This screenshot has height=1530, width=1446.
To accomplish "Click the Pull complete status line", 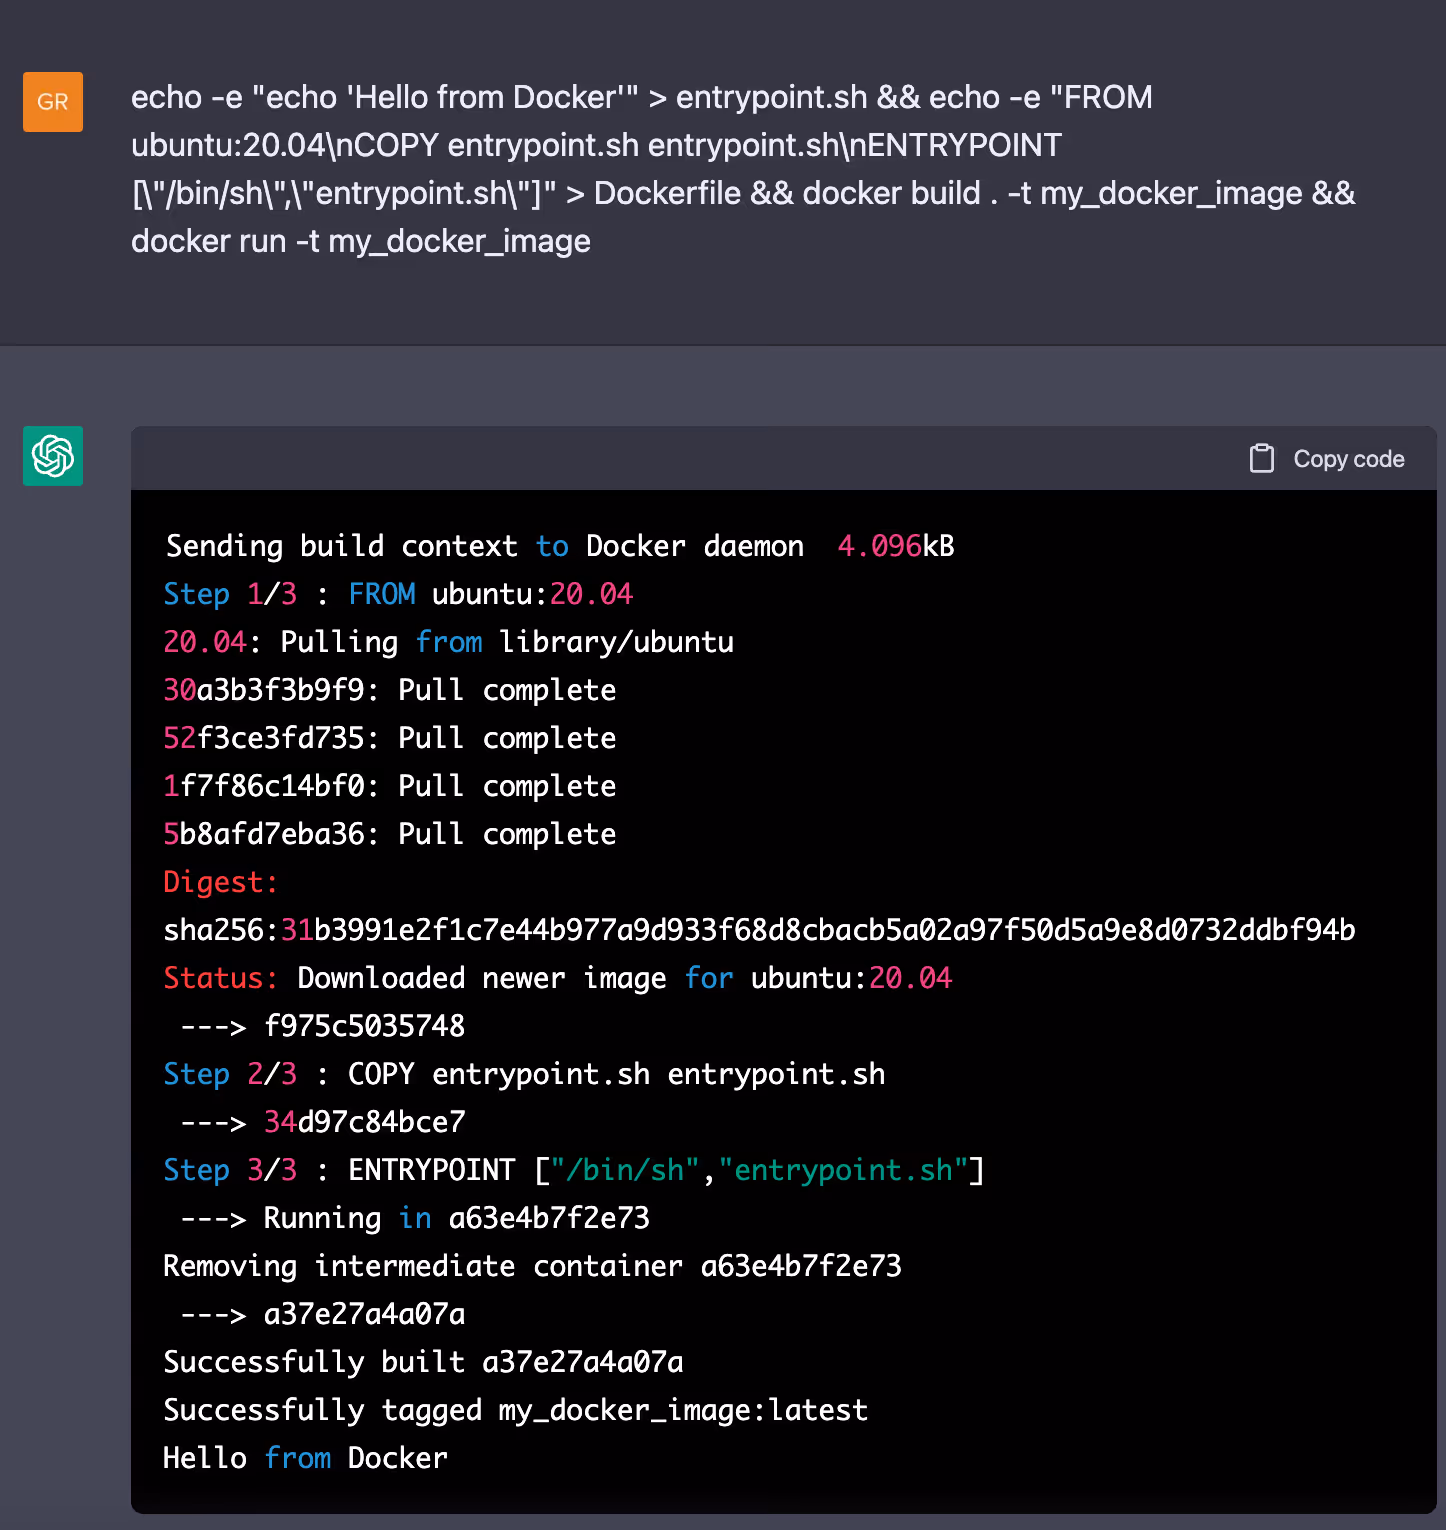I will click(388, 689).
